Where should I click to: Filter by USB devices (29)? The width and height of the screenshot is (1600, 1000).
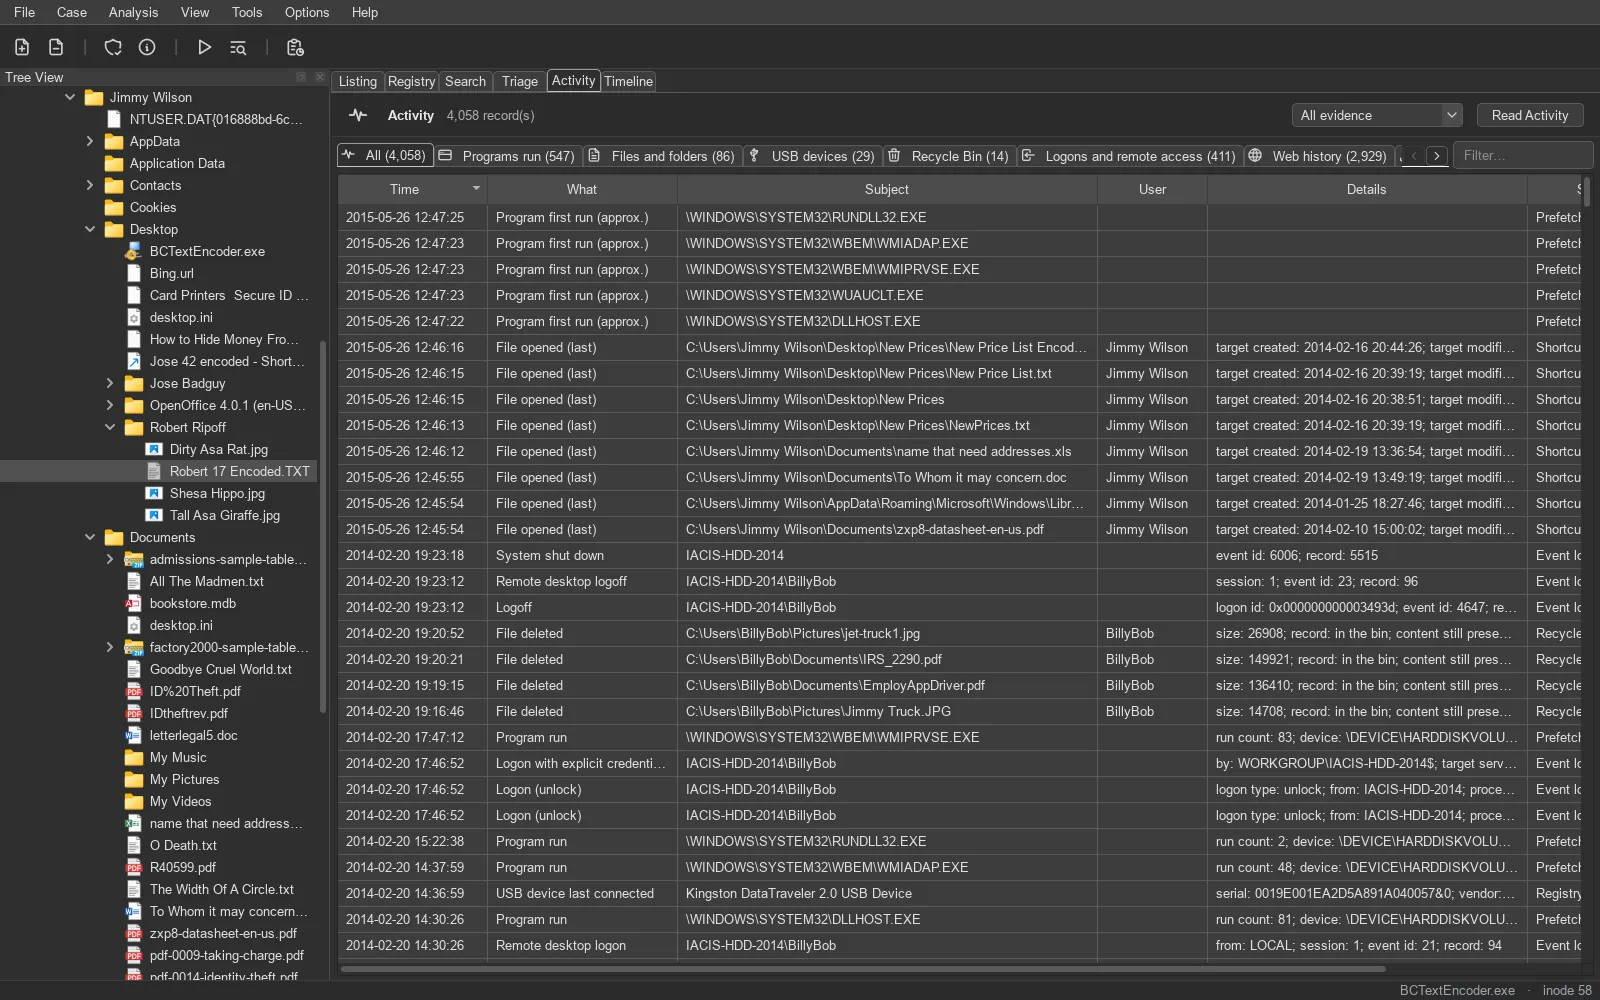pyautogui.click(x=813, y=156)
